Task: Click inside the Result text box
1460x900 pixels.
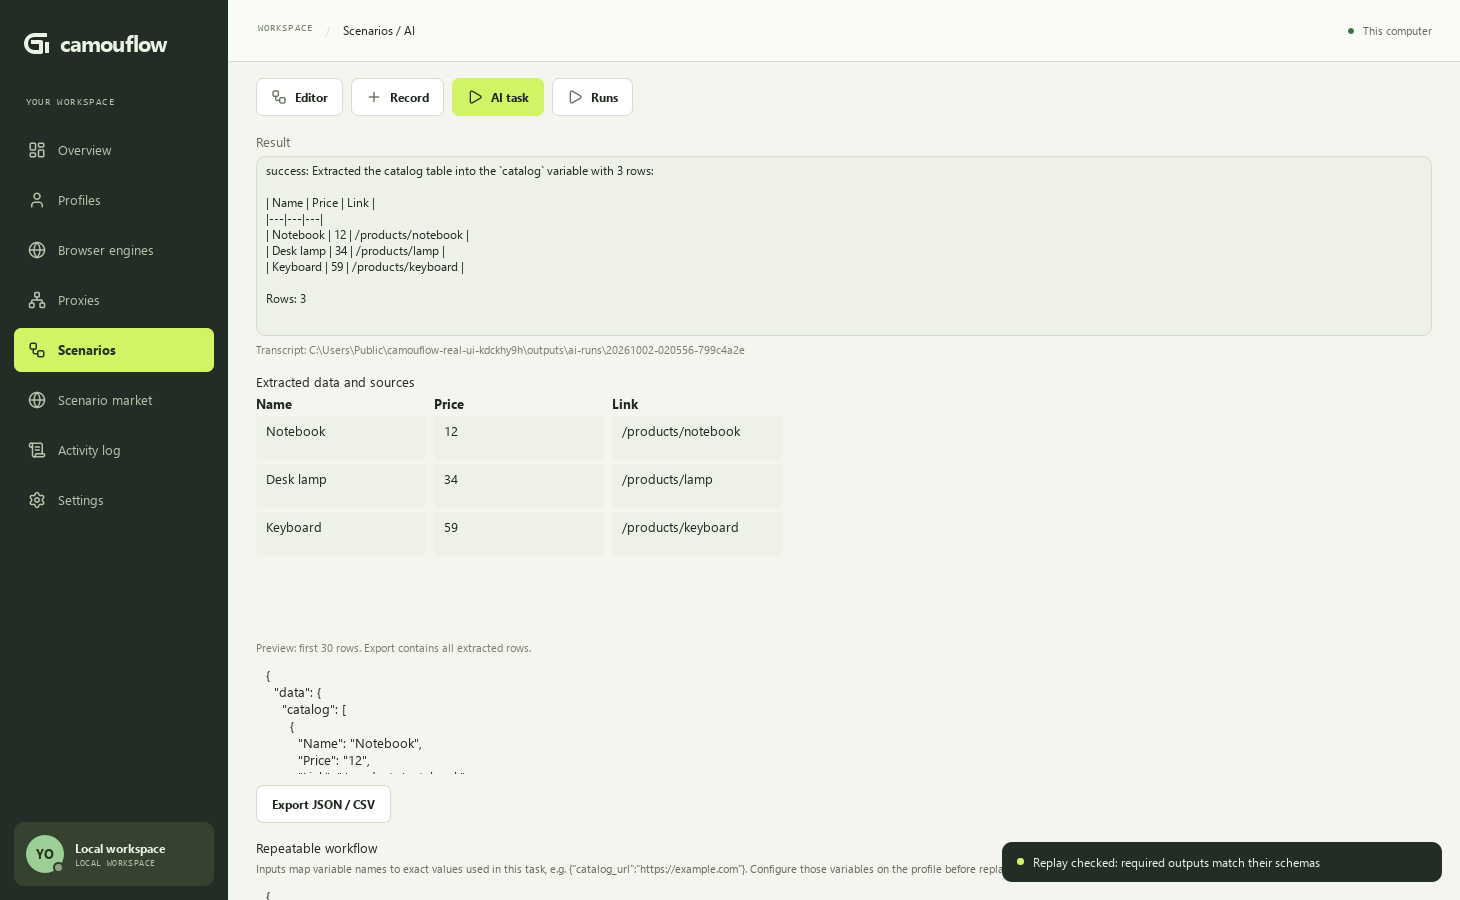Action: pos(844,246)
